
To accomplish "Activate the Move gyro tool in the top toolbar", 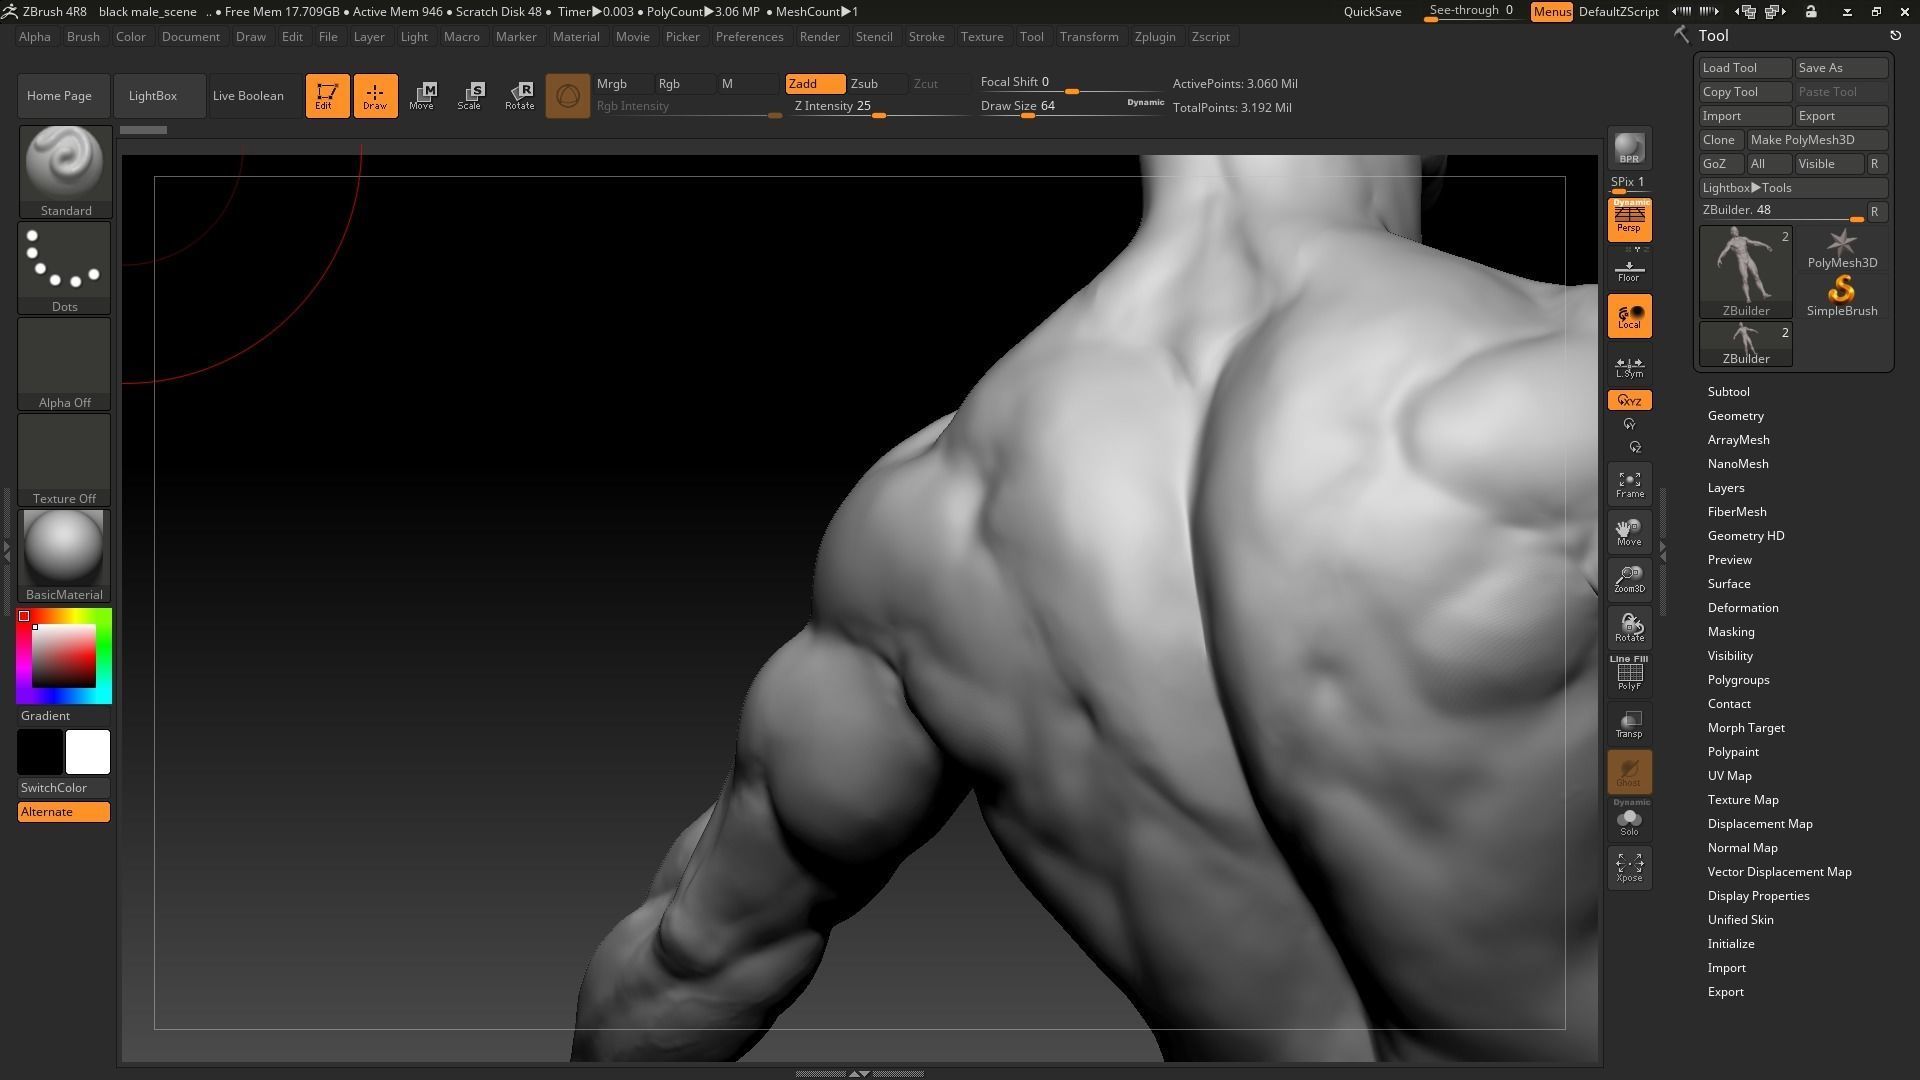I will 424,95.
